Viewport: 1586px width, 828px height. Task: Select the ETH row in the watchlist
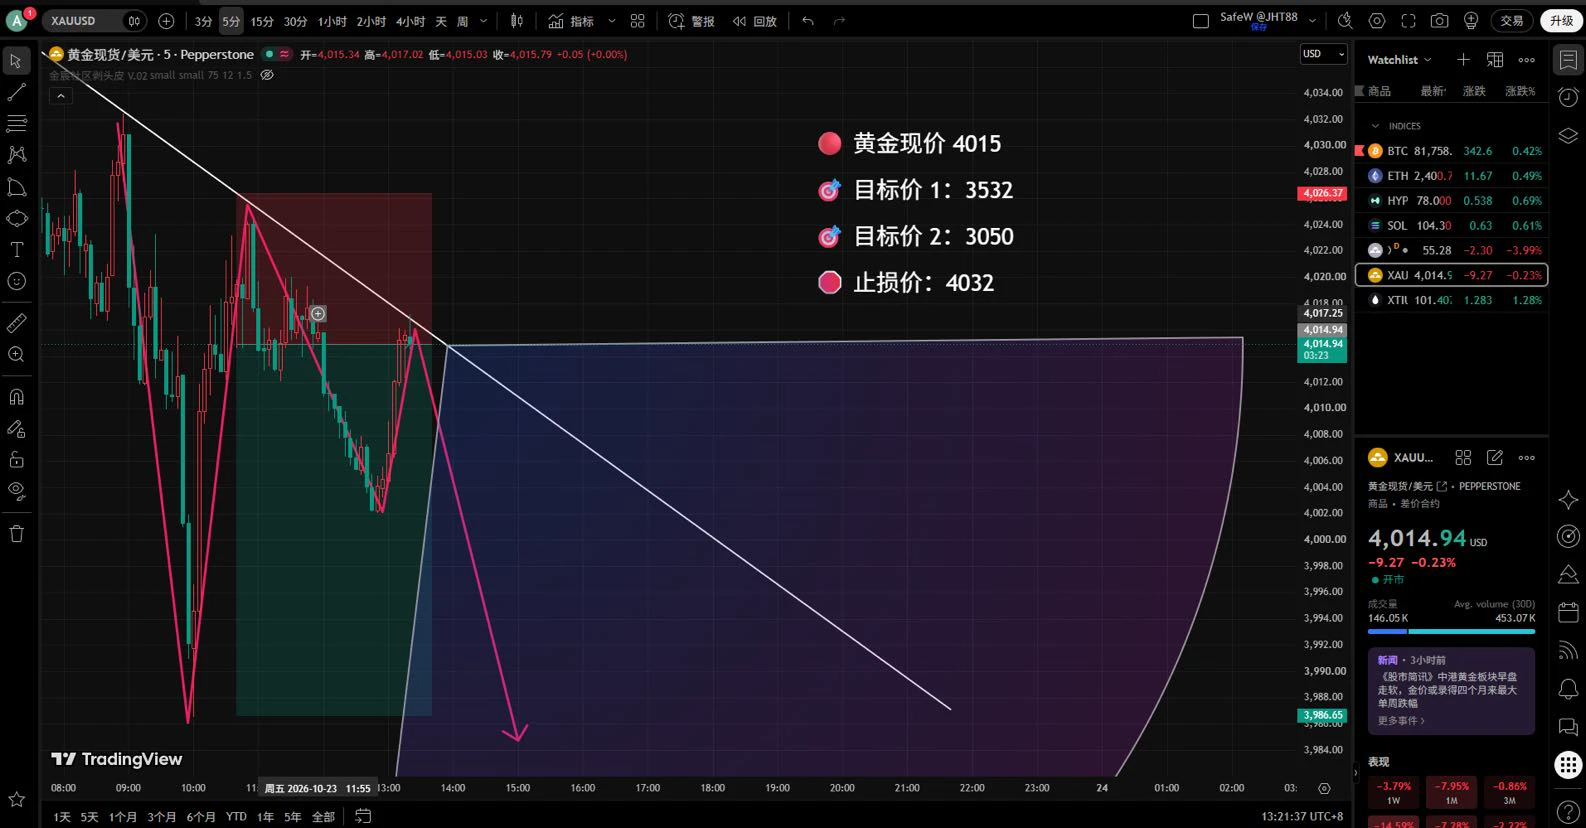(x=1451, y=176)
